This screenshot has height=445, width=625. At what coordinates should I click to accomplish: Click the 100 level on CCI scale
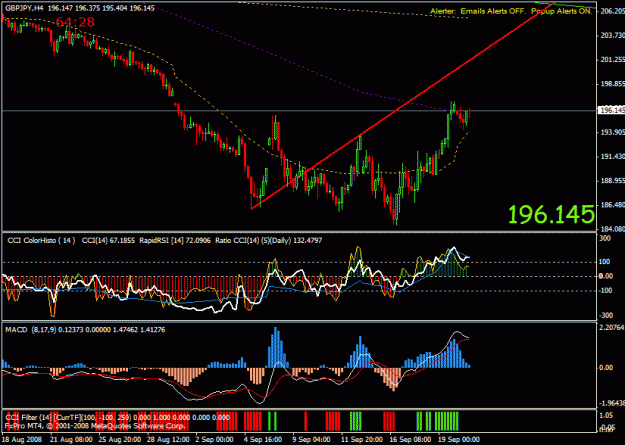coord(605,262)
